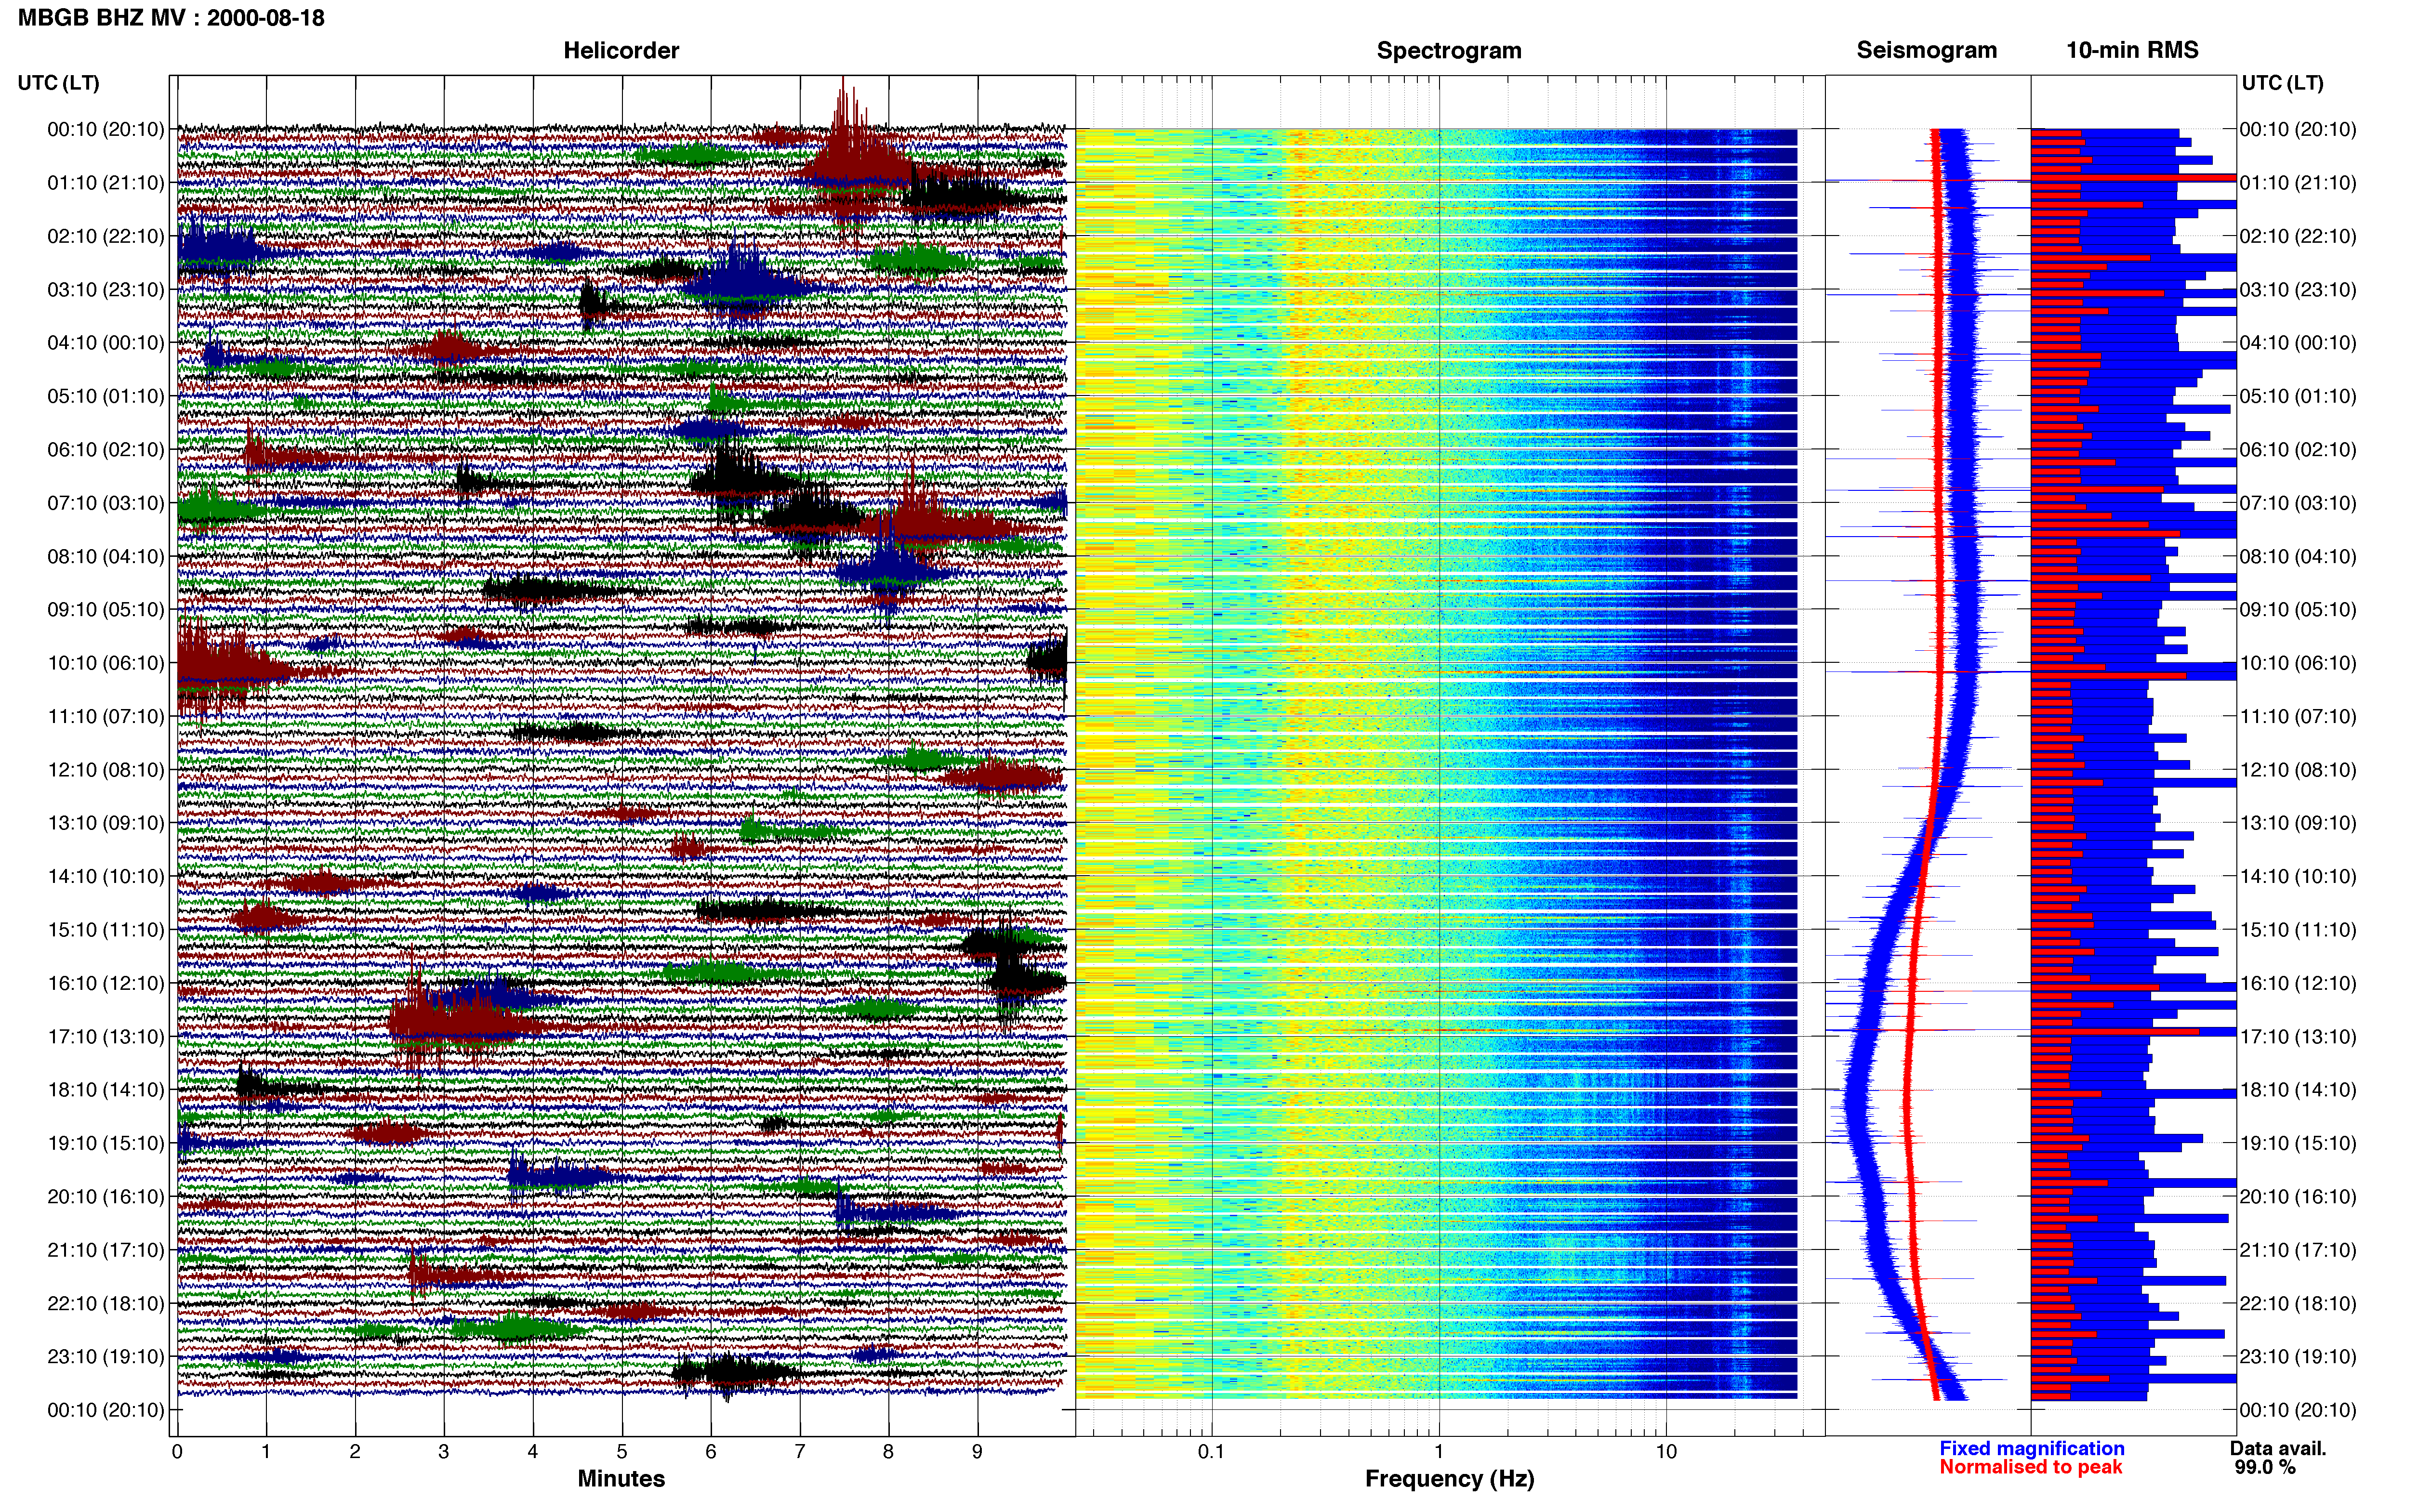Click left time label '19:10 (15:10)'

click(x=106, y=1143)
